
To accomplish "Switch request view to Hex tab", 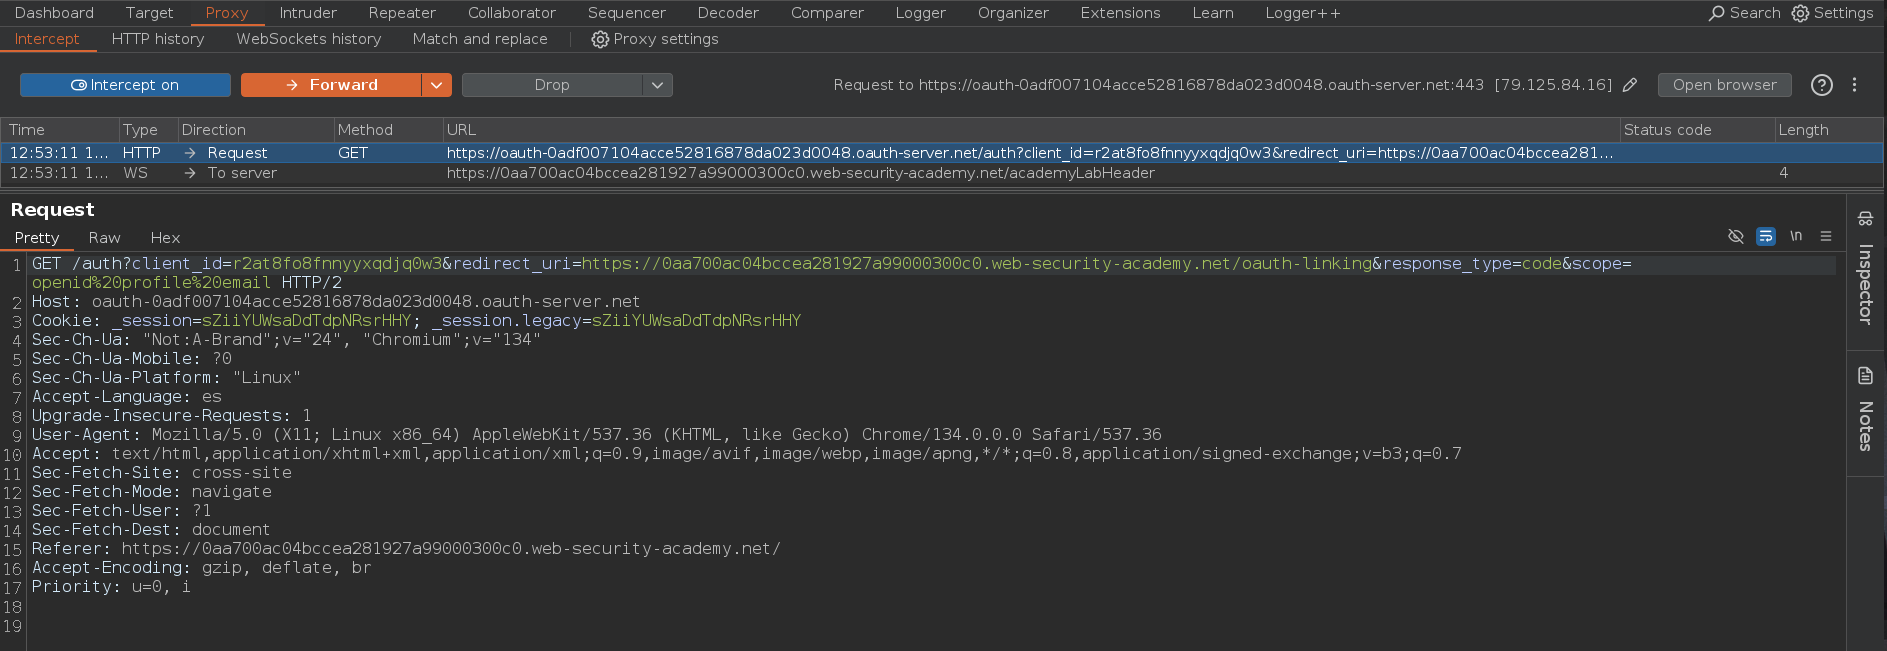I will 165,238.
